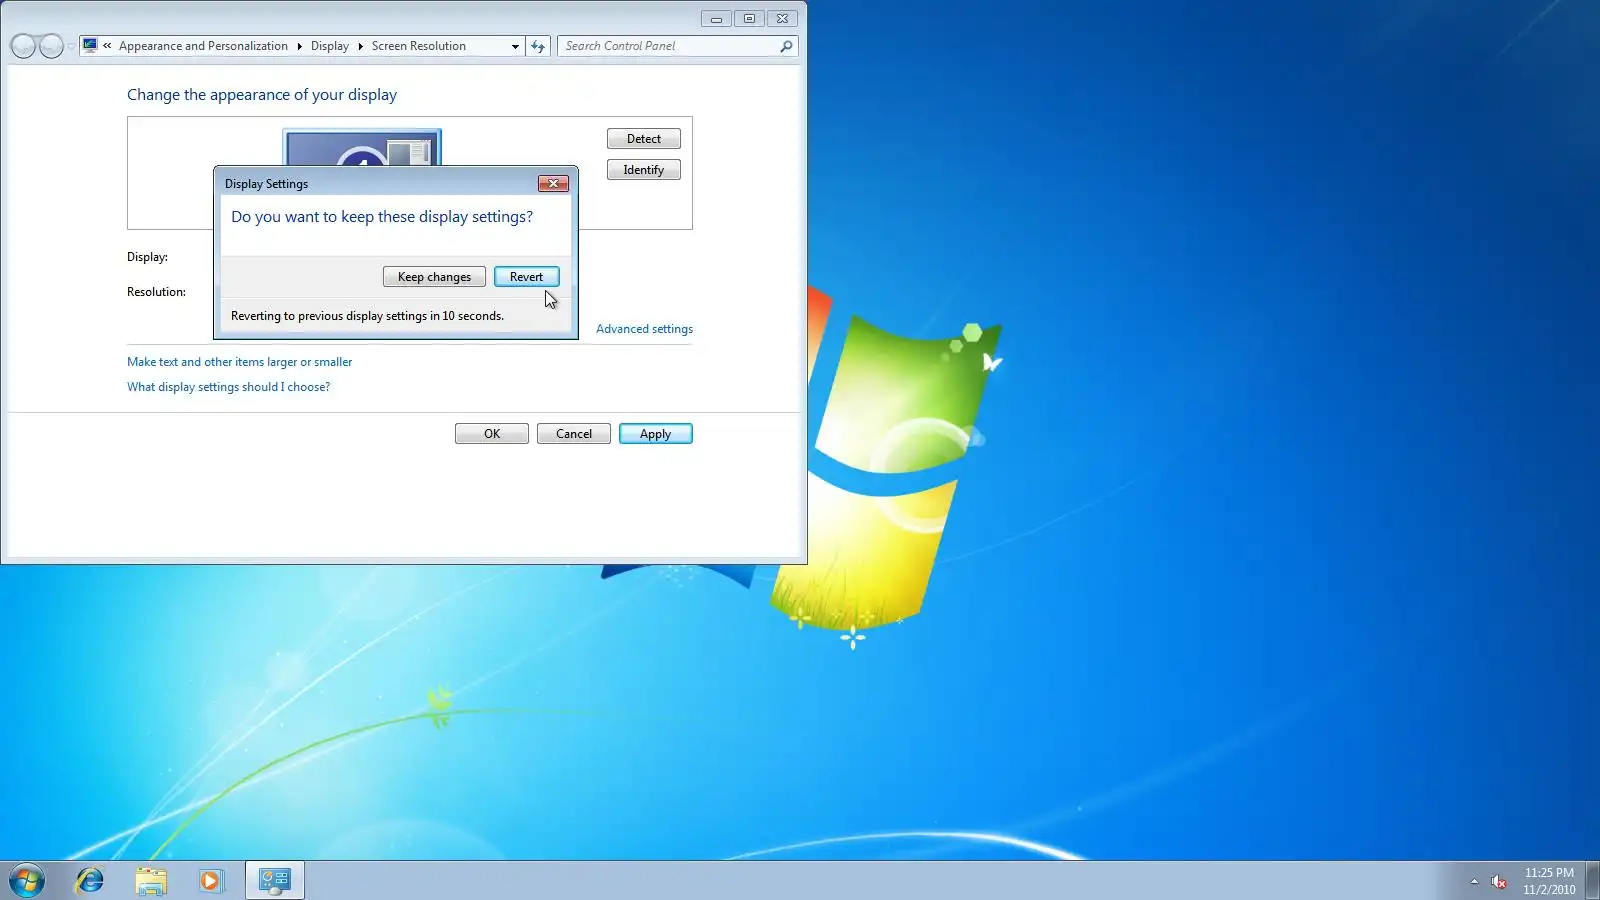1600x900 pixels.
Task: Close the Display Settings dialog
Action: tap(553, 183)
